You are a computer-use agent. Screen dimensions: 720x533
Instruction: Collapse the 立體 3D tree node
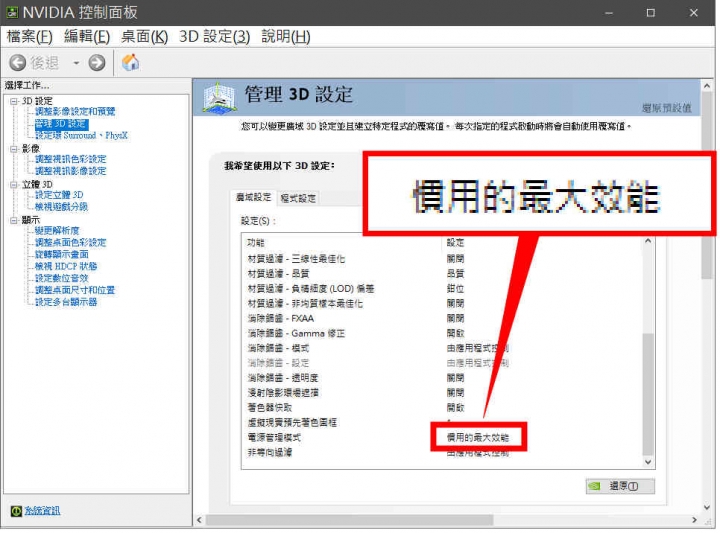tap(14, 185)
